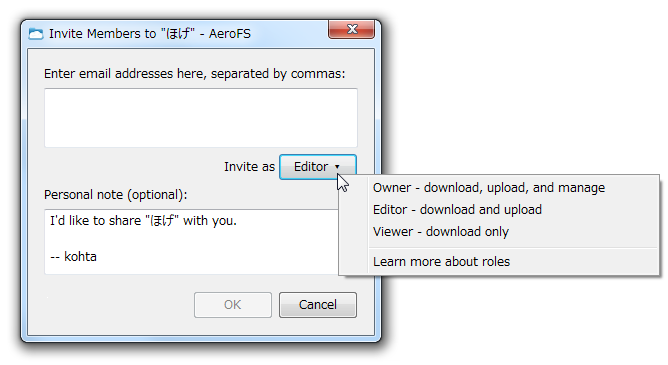Click the small arrow beside Editor
The width and height of the screenshot is (668, 365).
point(337,167)
